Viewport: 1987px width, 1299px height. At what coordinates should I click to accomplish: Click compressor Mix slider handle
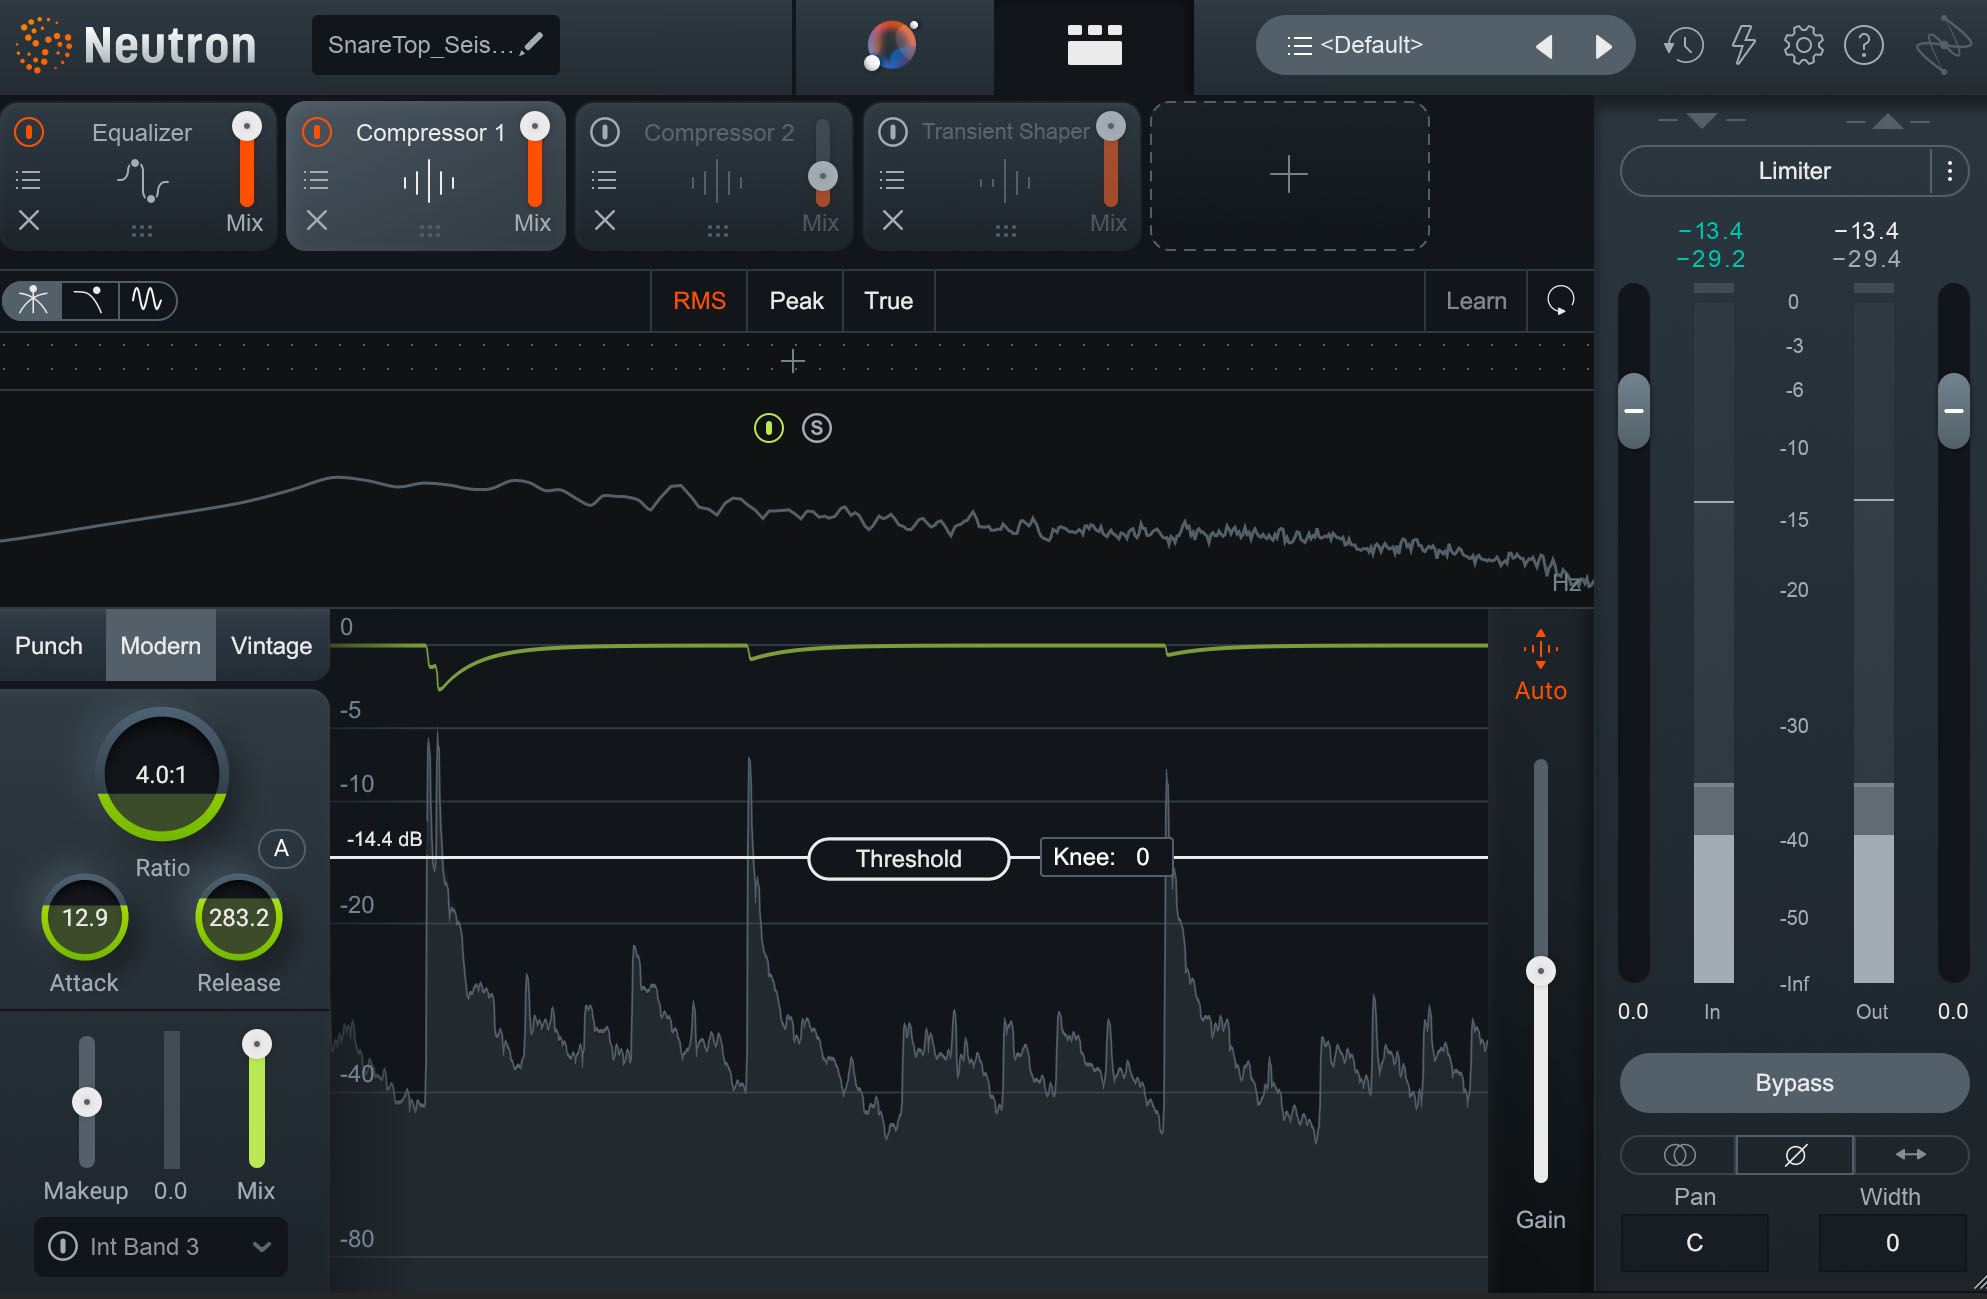click(257, 1045)
